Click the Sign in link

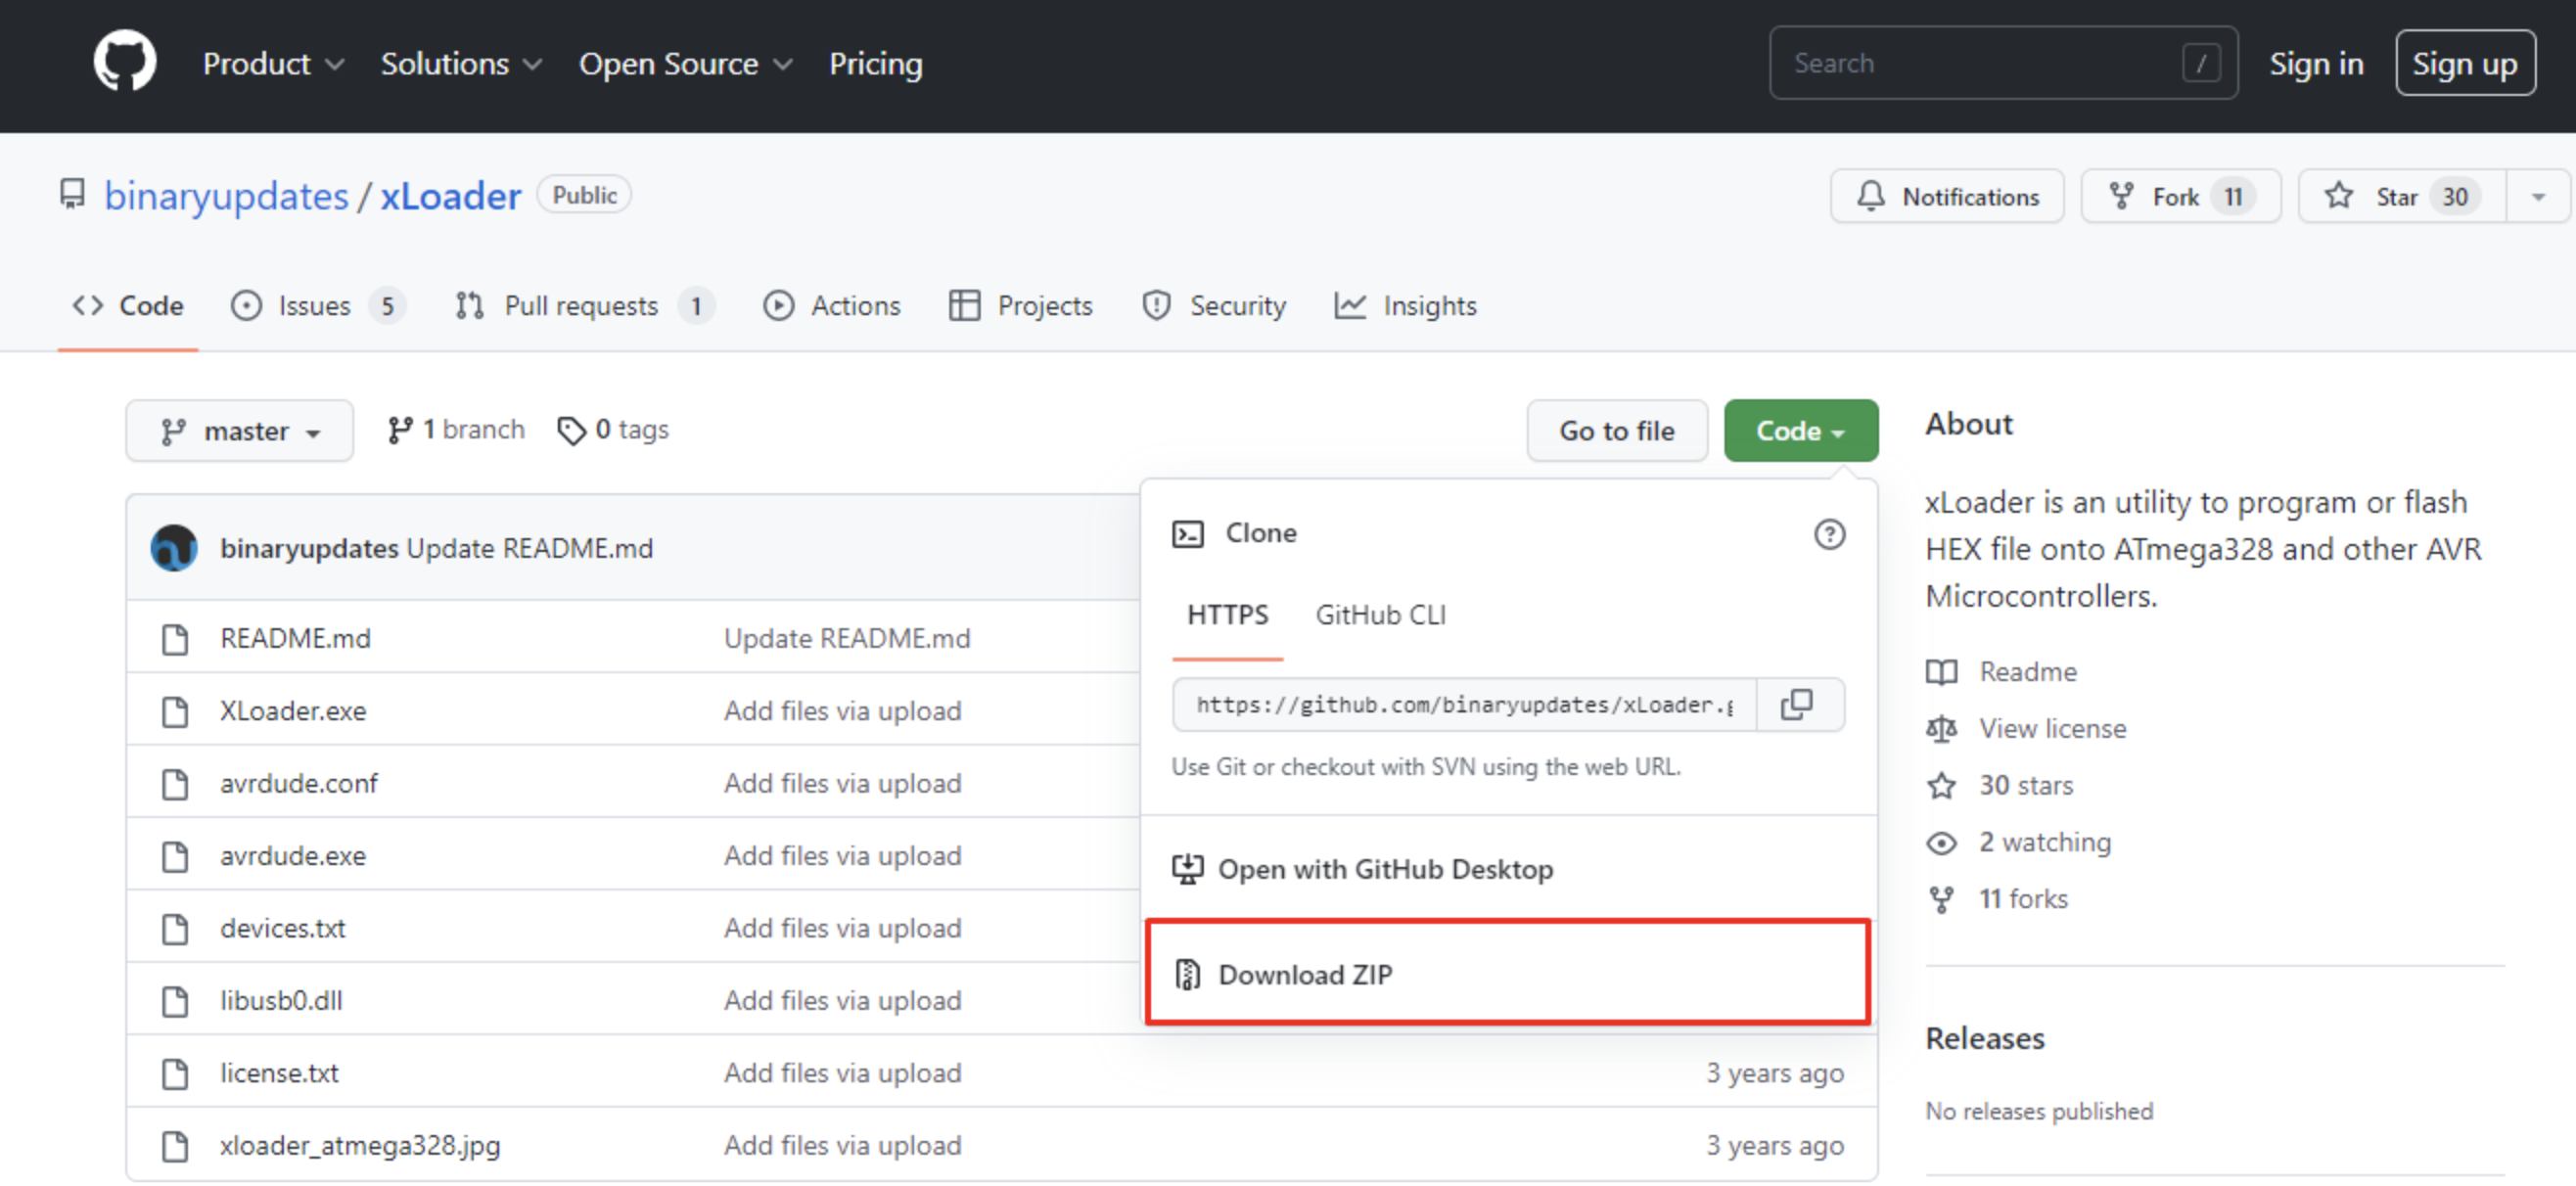pos(2315,64)
